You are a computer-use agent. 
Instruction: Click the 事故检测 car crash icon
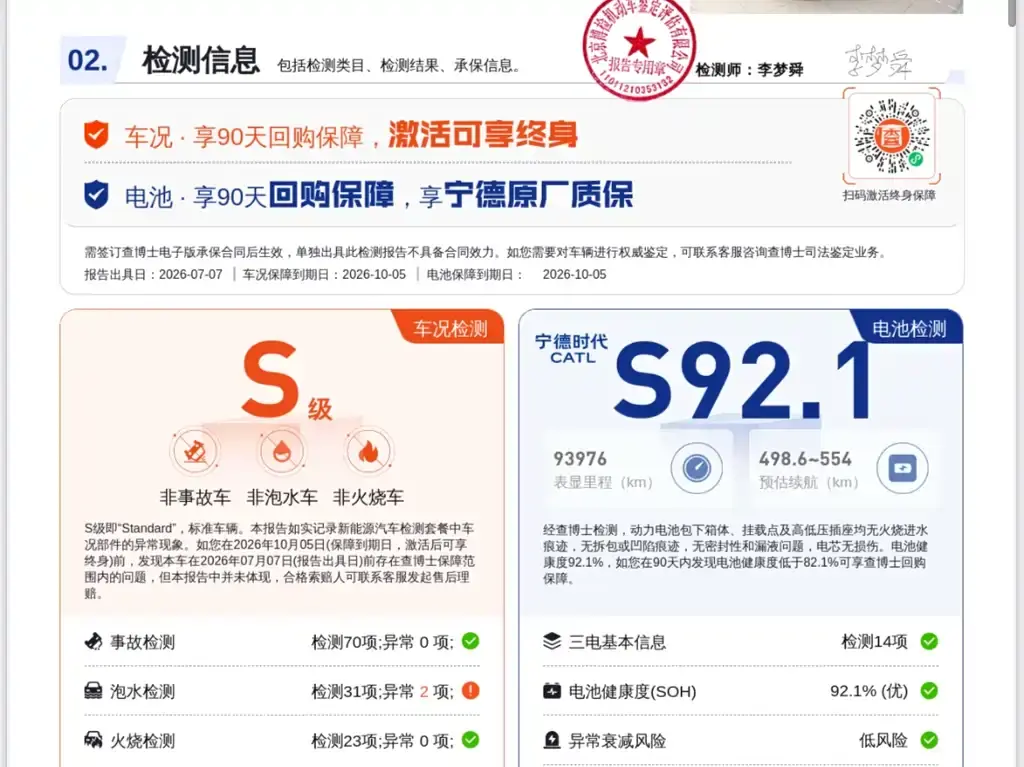pyautogui.click(x=94, y=642)
